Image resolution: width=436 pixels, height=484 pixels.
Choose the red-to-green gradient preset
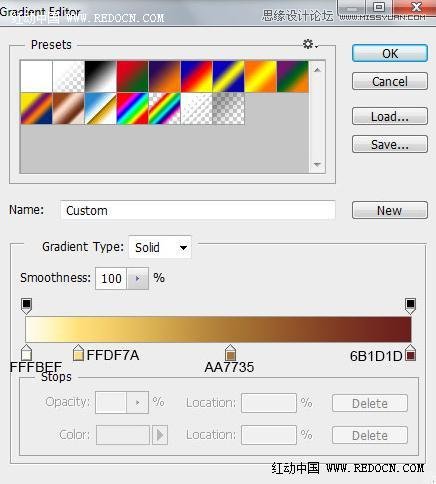[132, 76]
